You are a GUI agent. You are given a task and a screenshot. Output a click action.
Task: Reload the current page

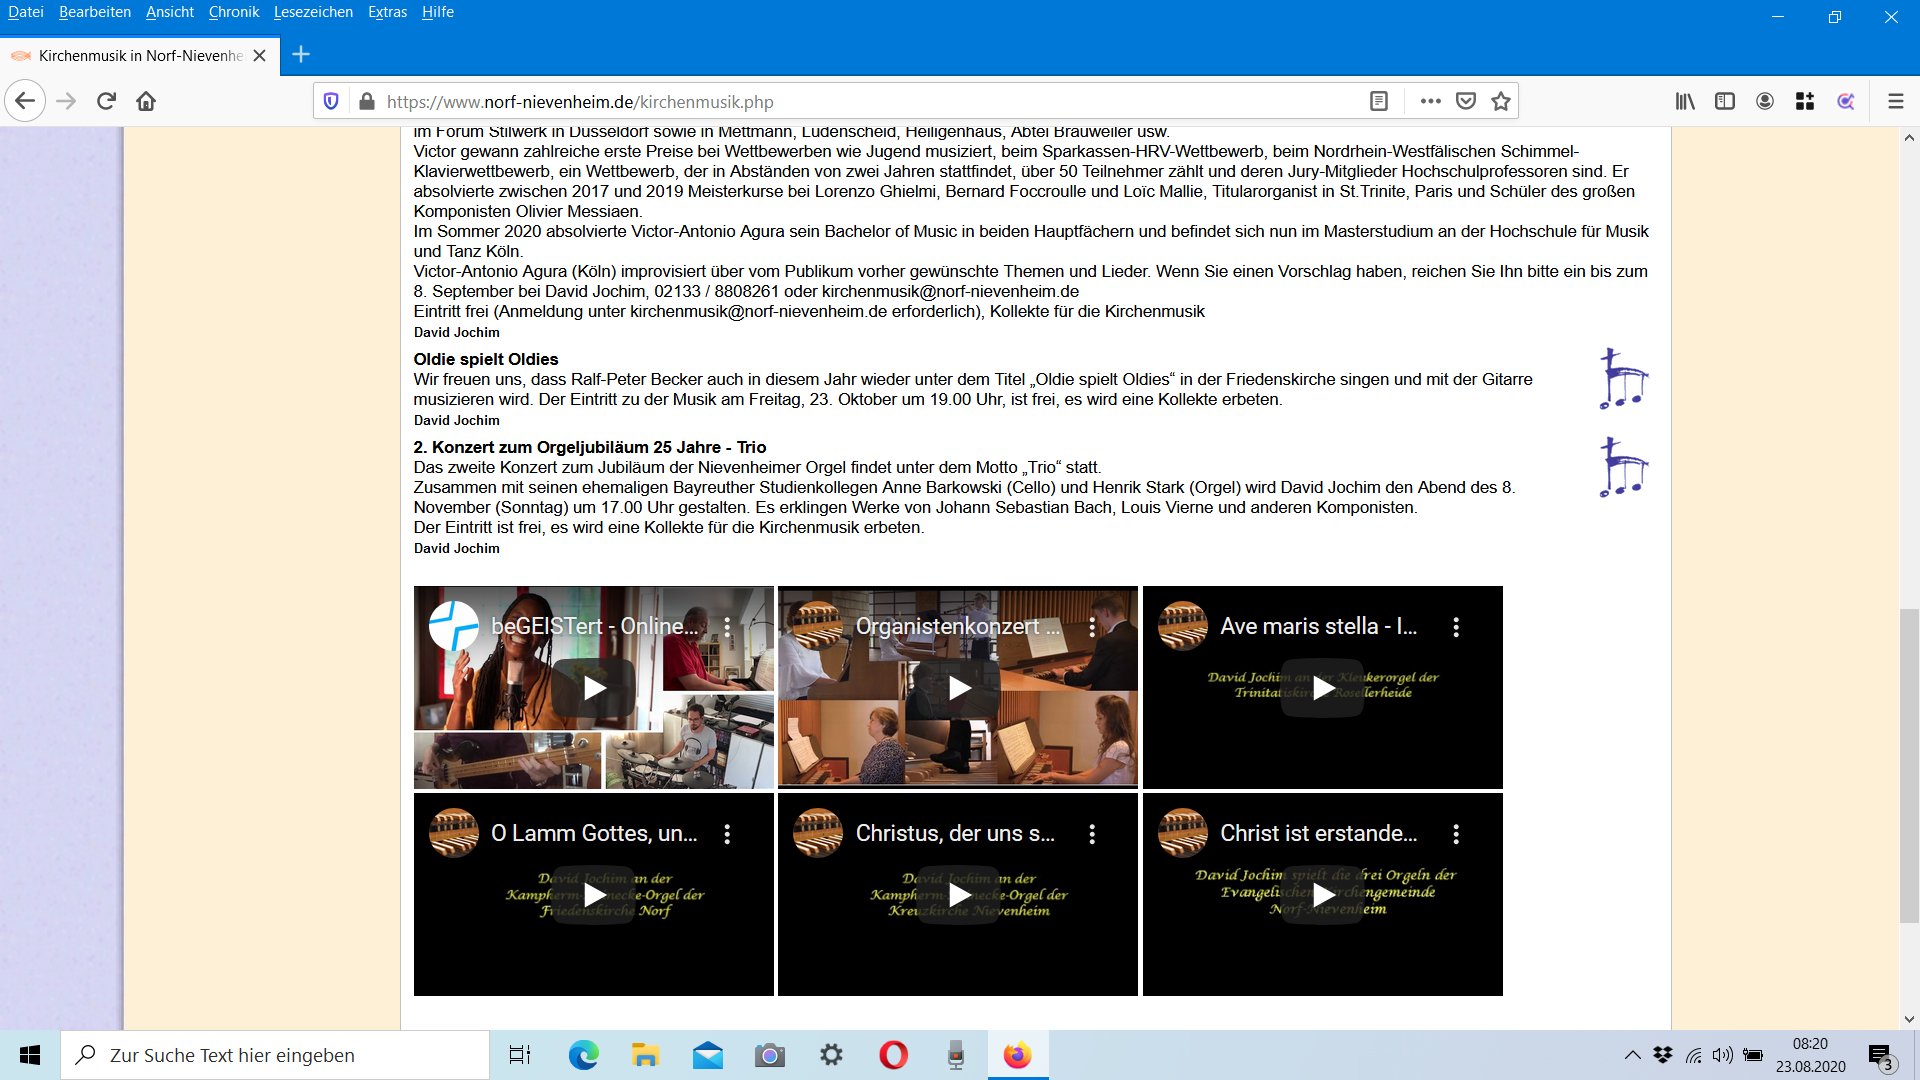click(106, 101)
